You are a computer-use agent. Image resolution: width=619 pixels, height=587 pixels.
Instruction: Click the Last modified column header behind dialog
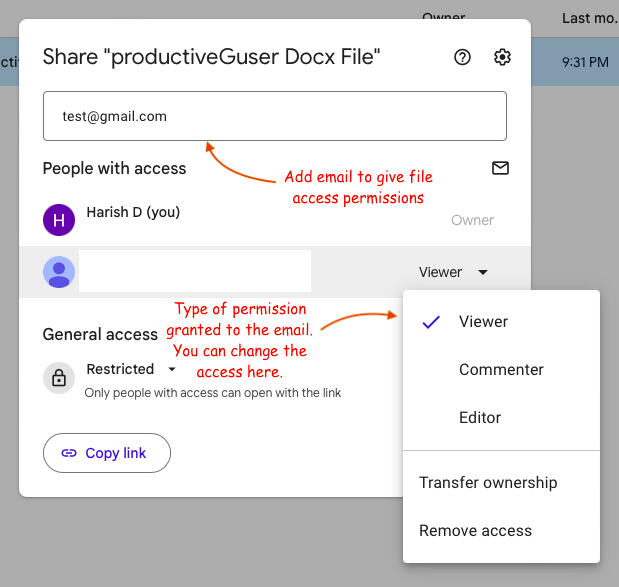pos(590,18)
